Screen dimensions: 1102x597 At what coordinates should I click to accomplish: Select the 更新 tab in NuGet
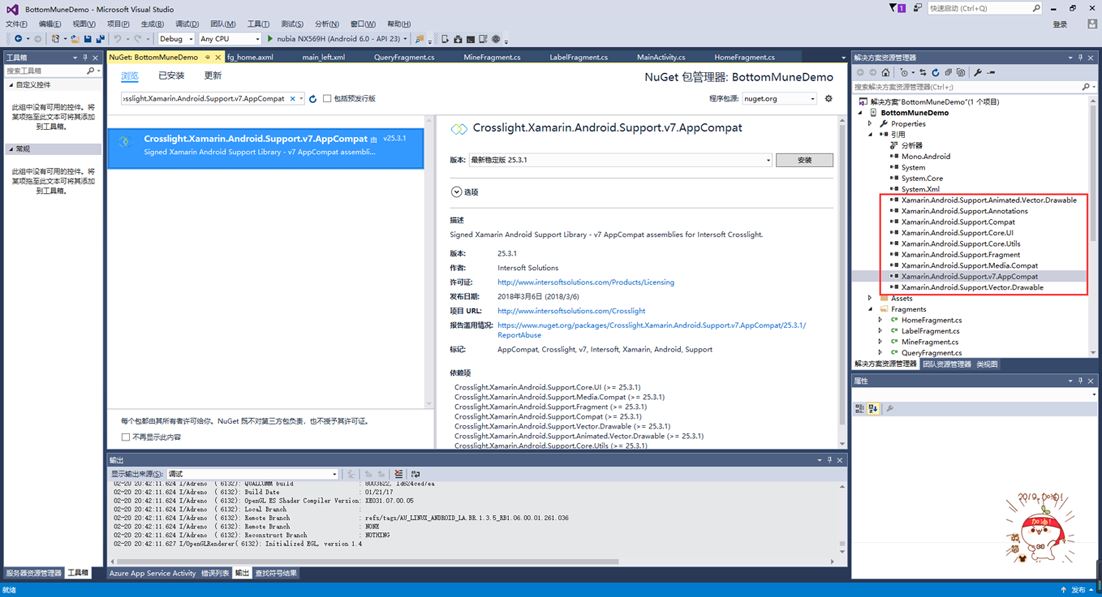coord(212,76)
